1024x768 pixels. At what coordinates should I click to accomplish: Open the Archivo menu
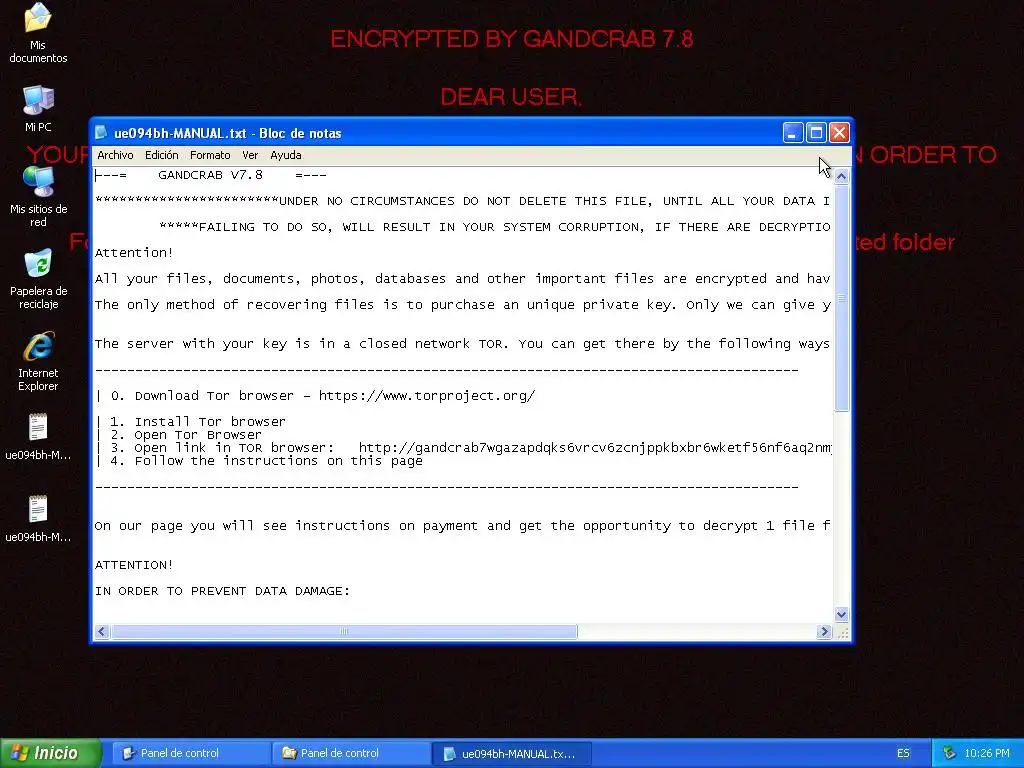115,155
